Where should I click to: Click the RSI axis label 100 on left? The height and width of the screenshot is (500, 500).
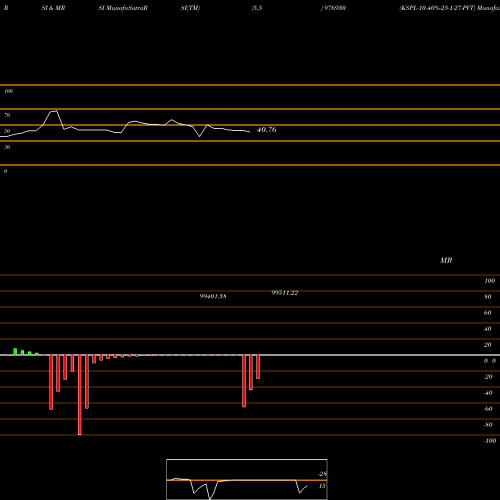pos(8,91)
